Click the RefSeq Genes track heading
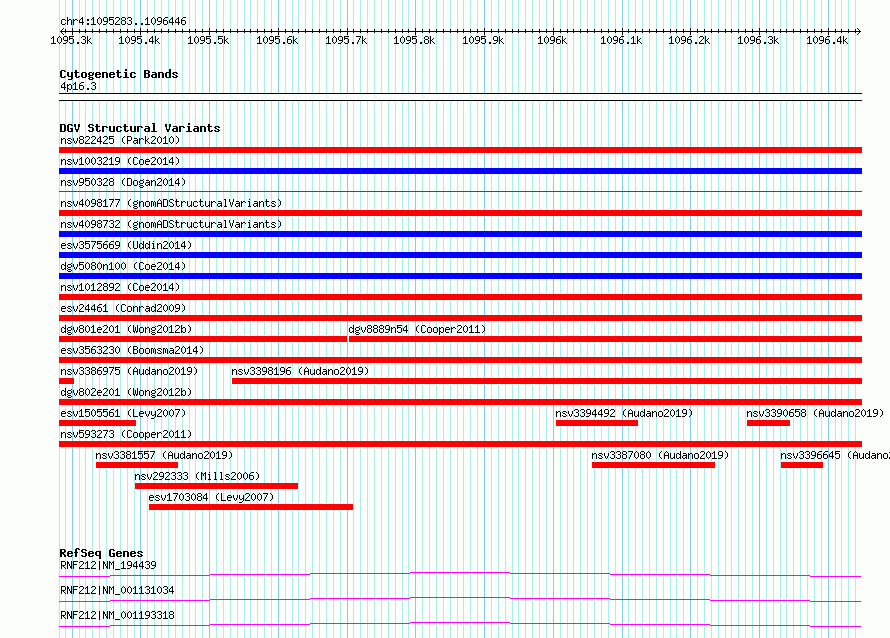The height and width of the screenshot is (638, 890). coord(101,553)
